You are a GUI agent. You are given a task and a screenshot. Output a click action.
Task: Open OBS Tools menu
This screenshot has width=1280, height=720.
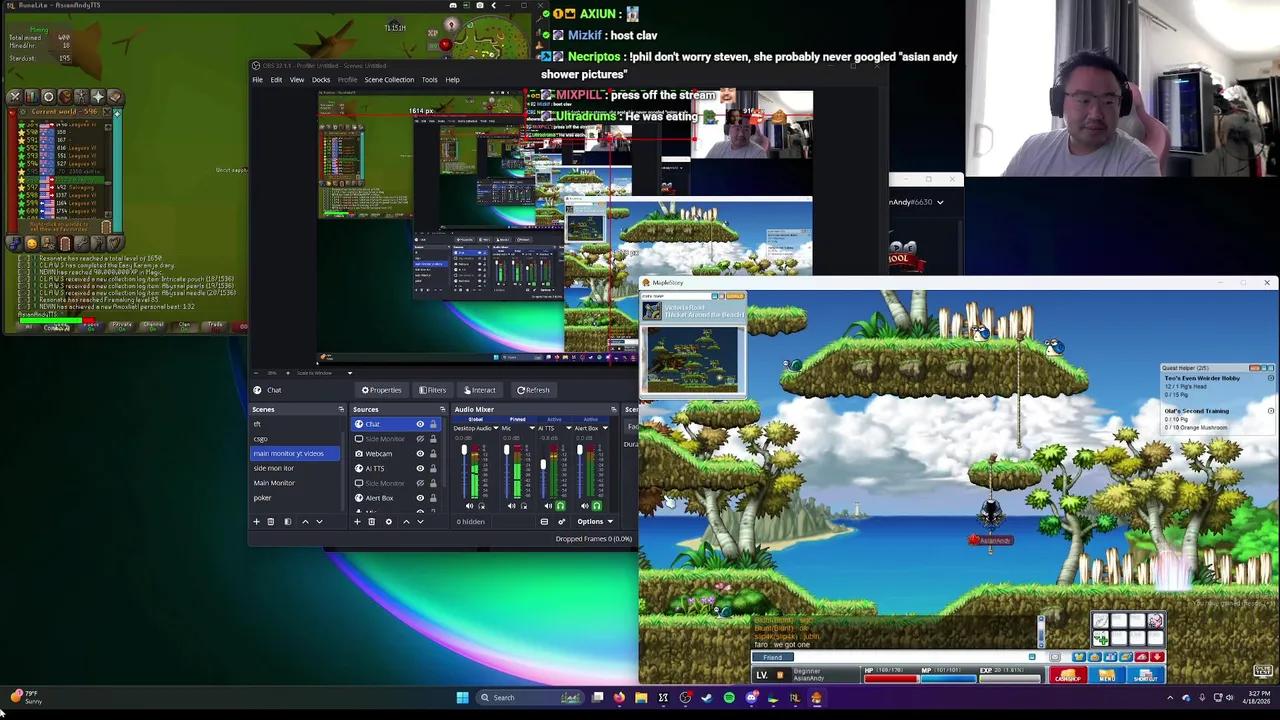click(429, 80)
